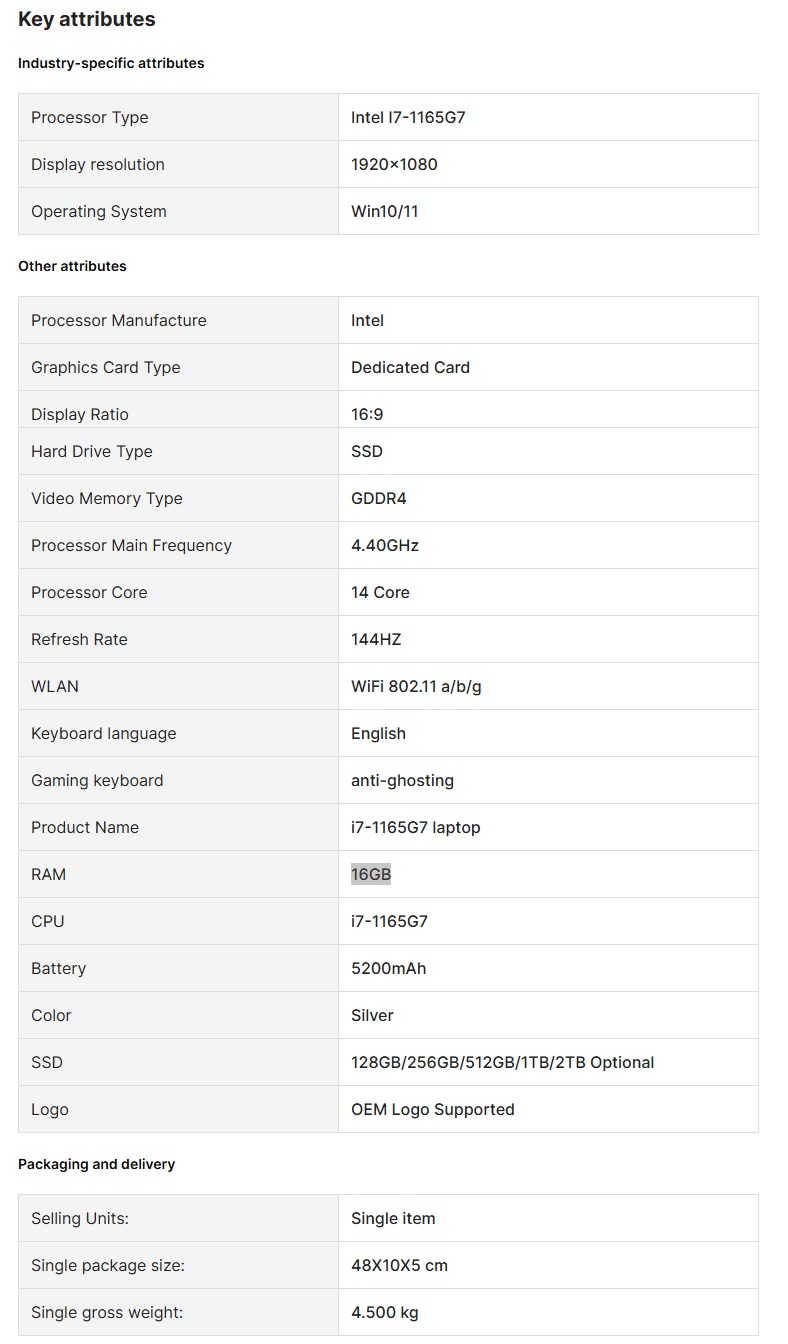Click the 4.40GHz frequency value
This screenshot has width=788, height=1344.
click(x=385, y=545)
